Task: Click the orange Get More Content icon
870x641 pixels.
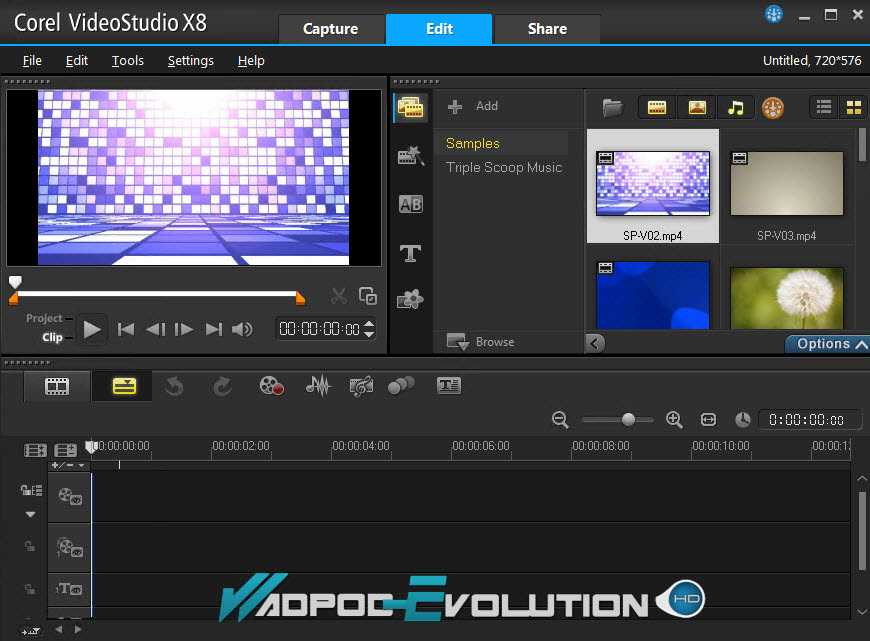Action: pyautogui.click(x=773, y=108)
